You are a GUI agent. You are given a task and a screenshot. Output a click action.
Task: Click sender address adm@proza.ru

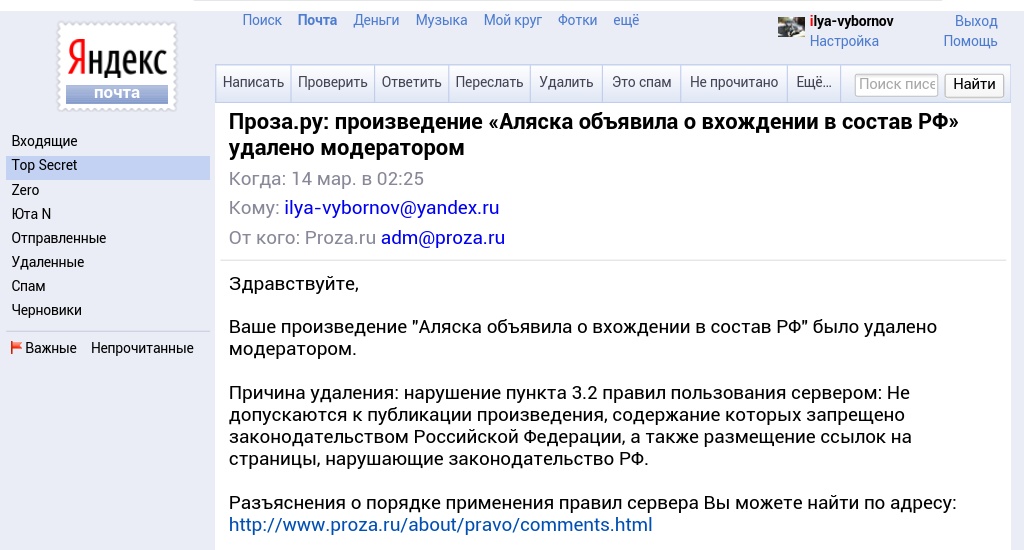point(443,238)
